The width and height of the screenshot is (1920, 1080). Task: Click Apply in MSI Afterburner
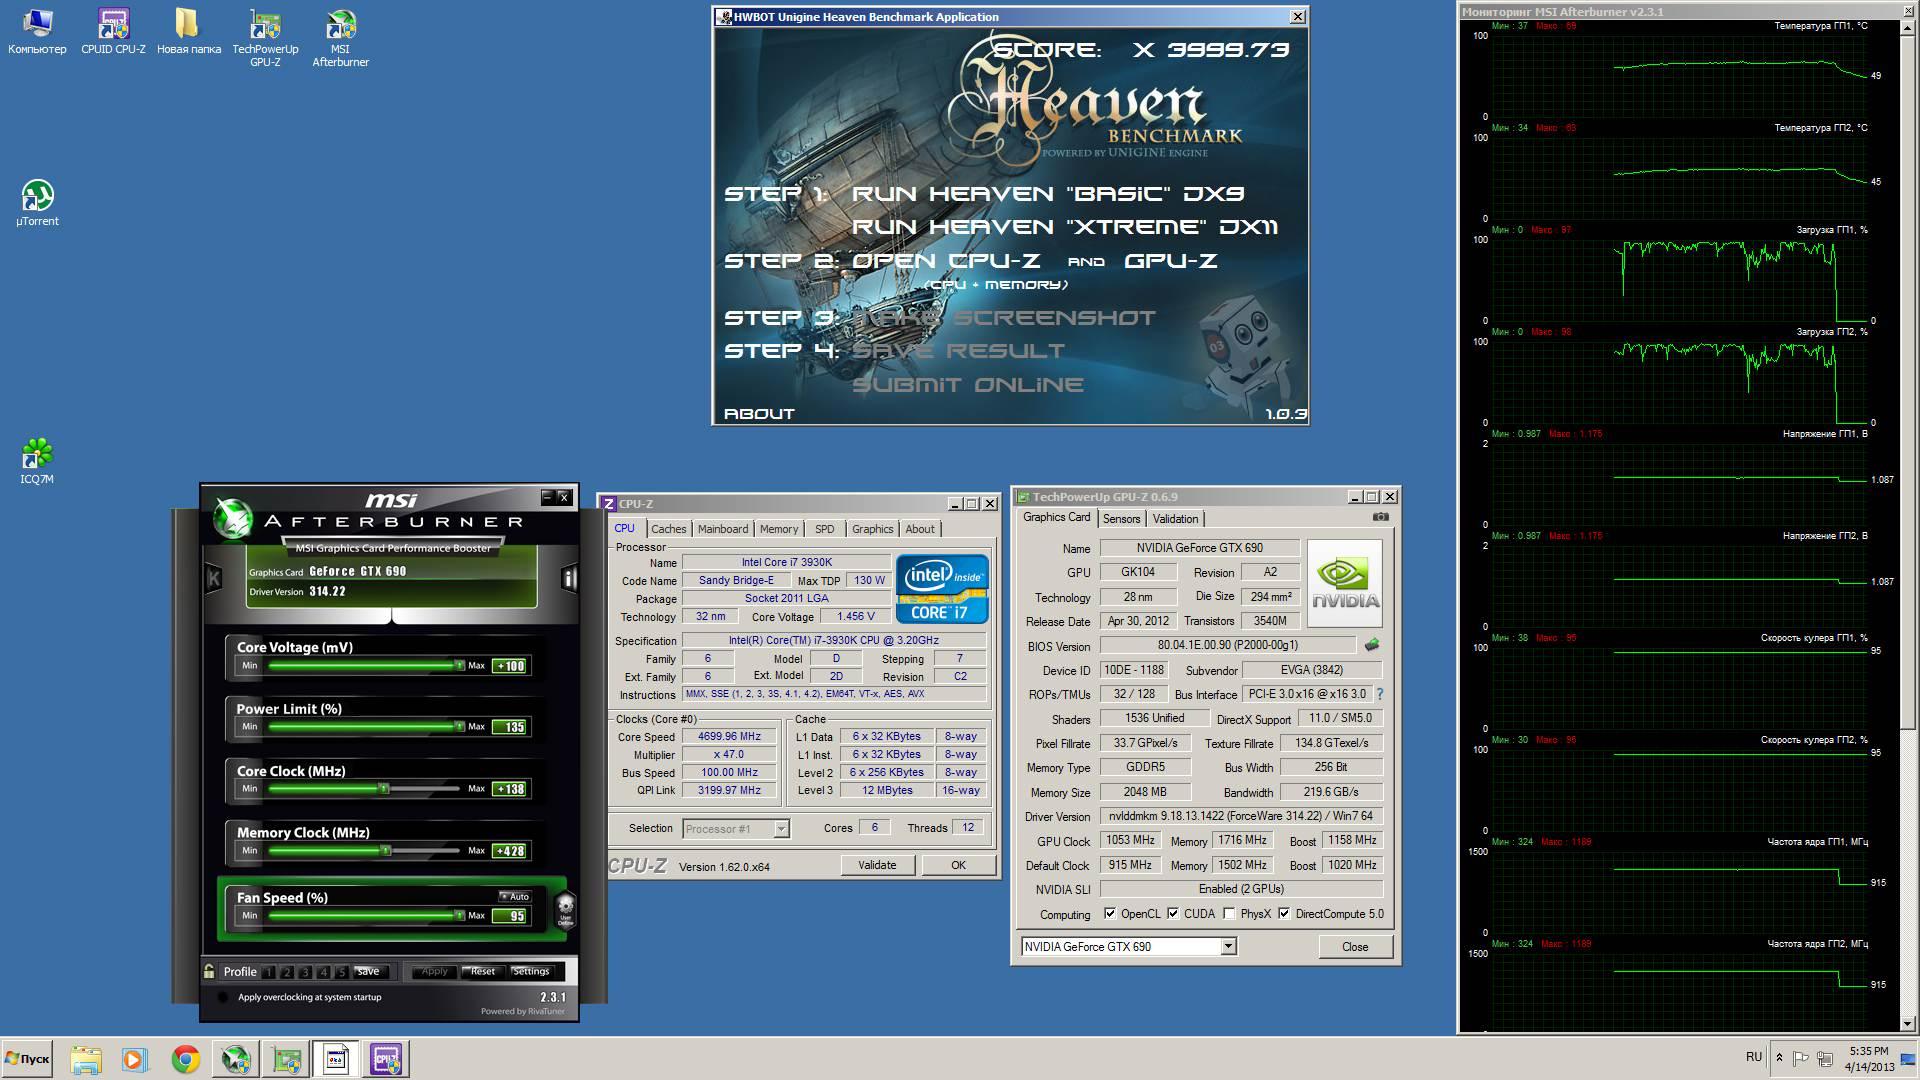(x=434, y=971)
